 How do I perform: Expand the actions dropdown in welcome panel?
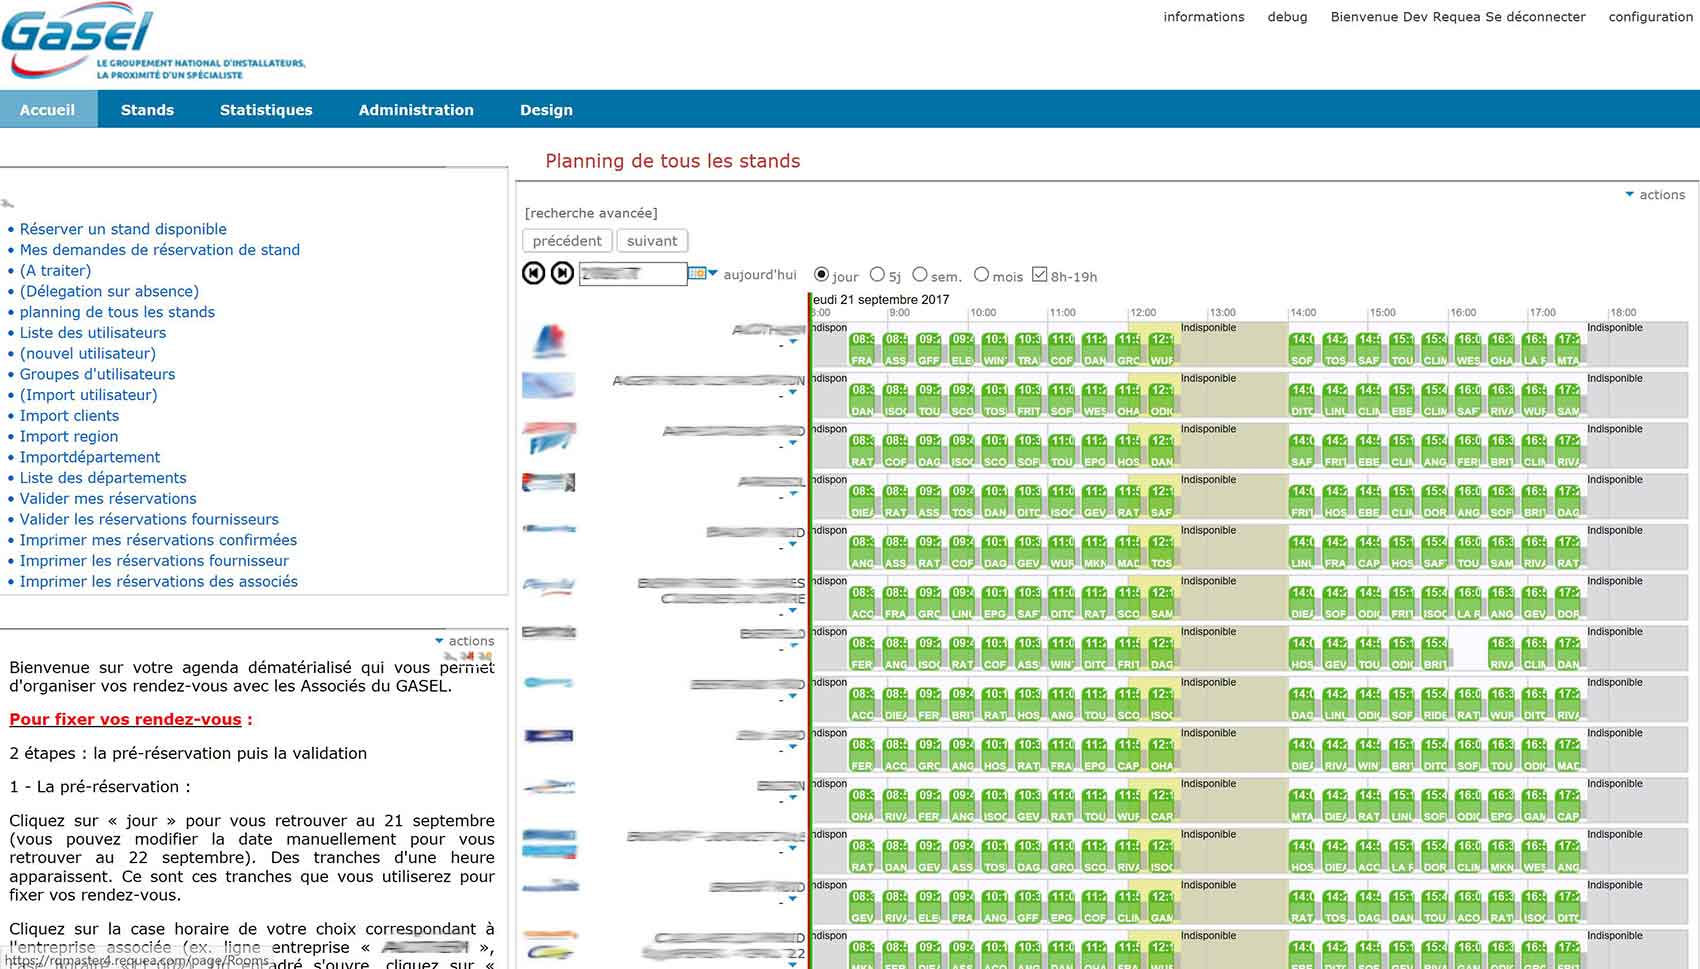(x=465, y=641)
